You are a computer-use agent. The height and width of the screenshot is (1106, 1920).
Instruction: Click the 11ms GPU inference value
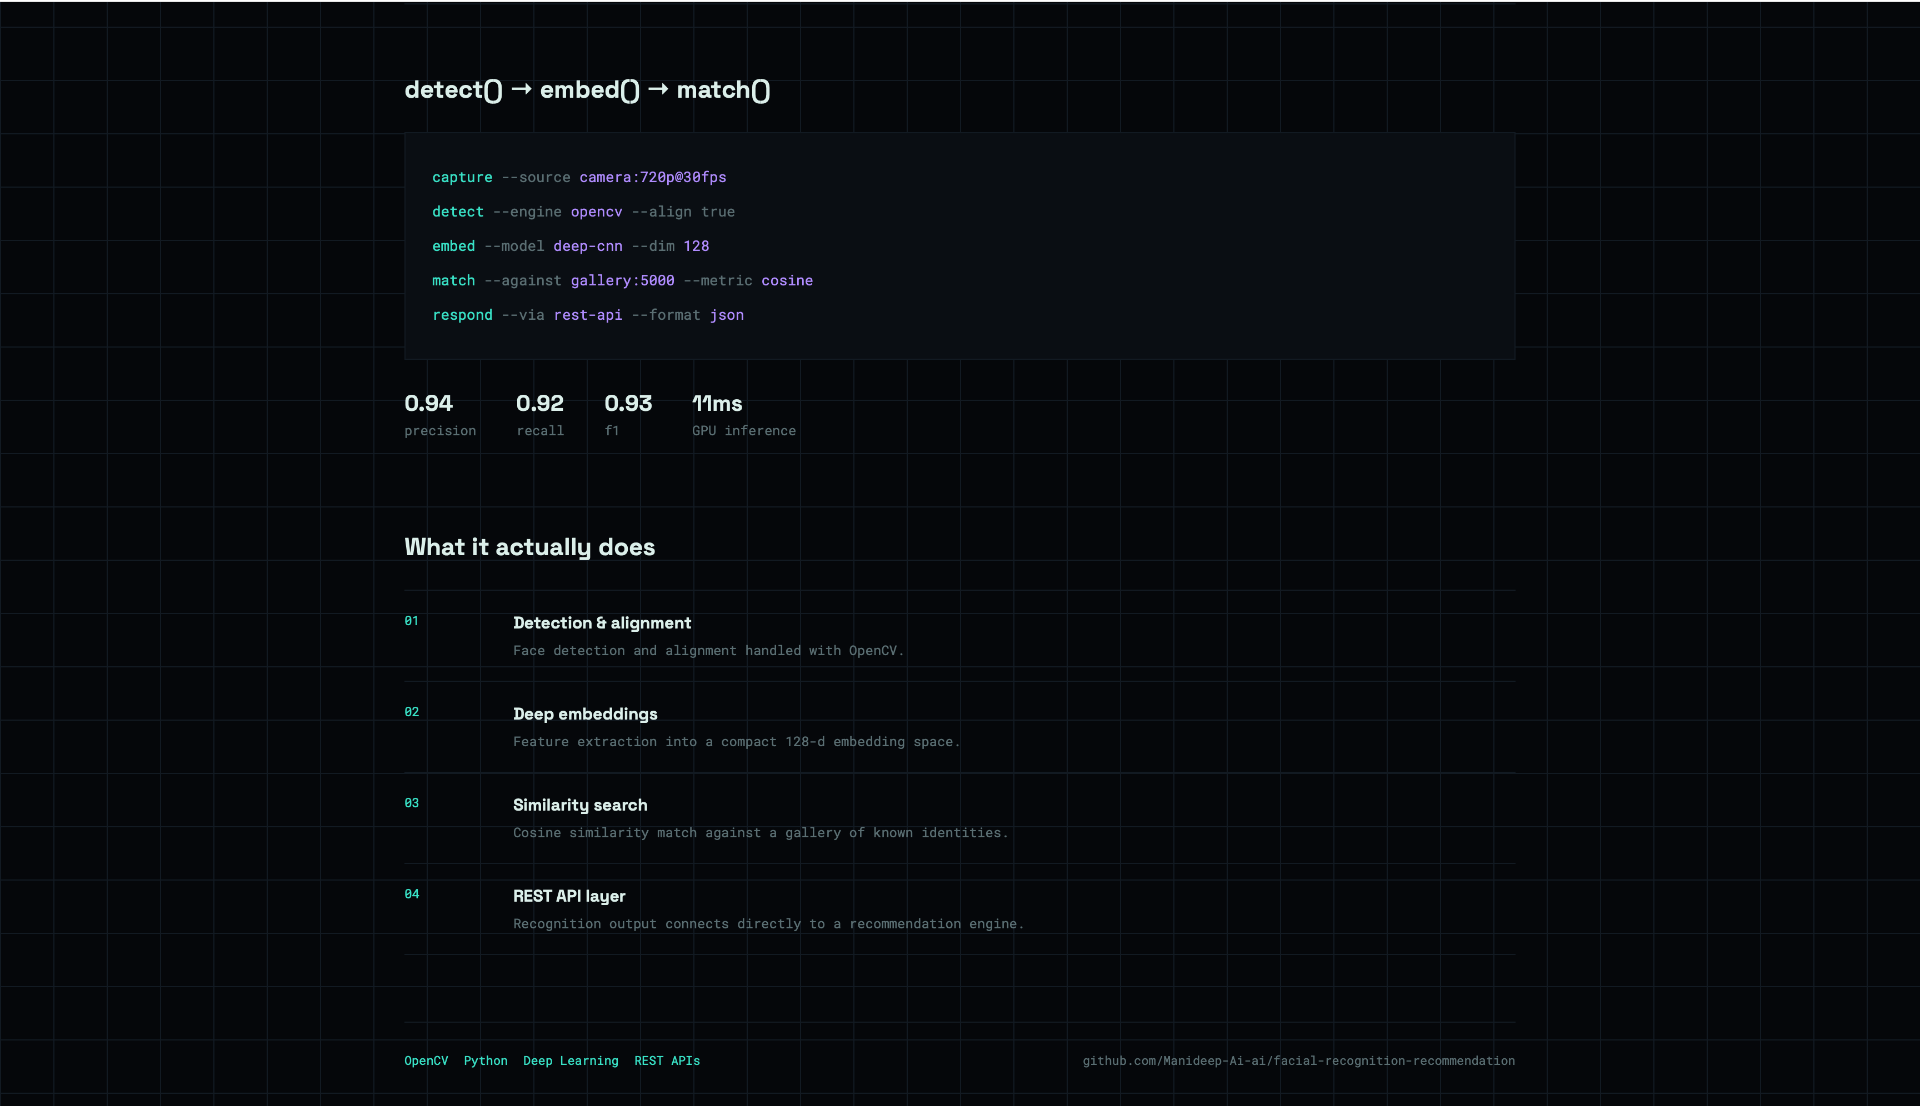[x=717, y=403]
